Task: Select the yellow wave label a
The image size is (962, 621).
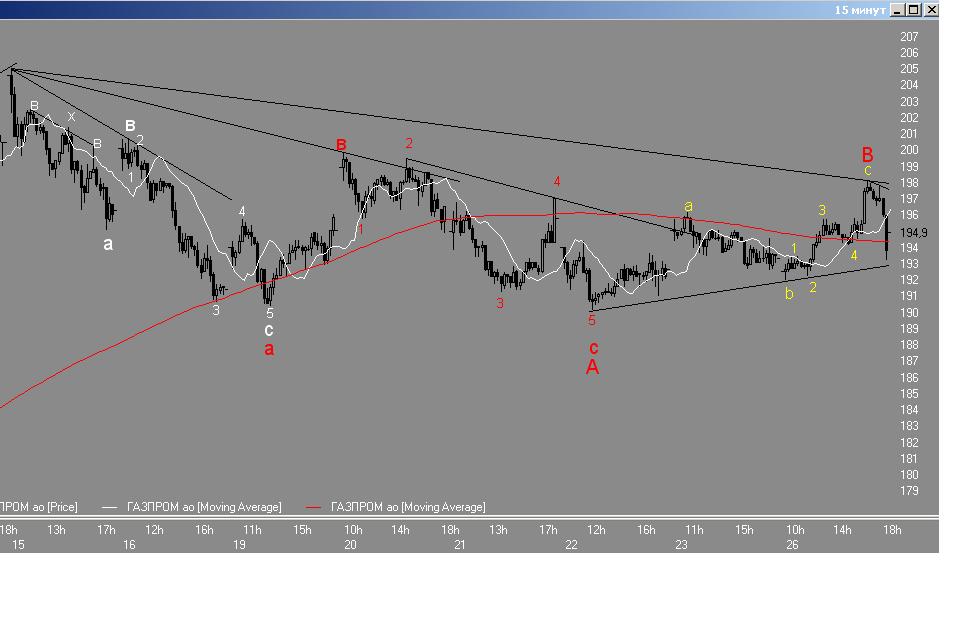Action: point(688,206)
